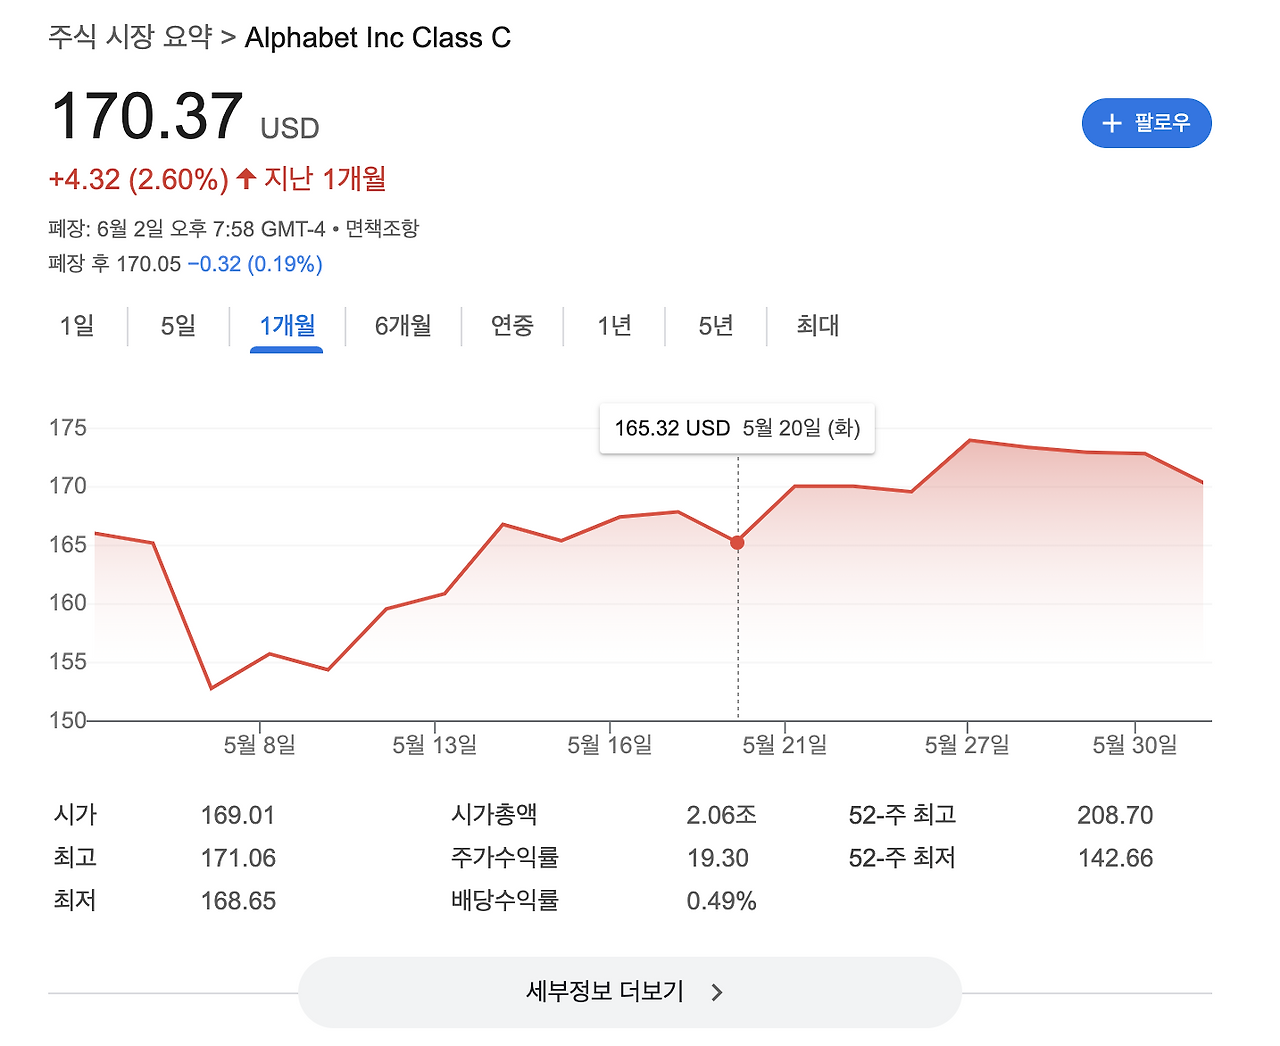Click the 1일 tab

[78, 326]
